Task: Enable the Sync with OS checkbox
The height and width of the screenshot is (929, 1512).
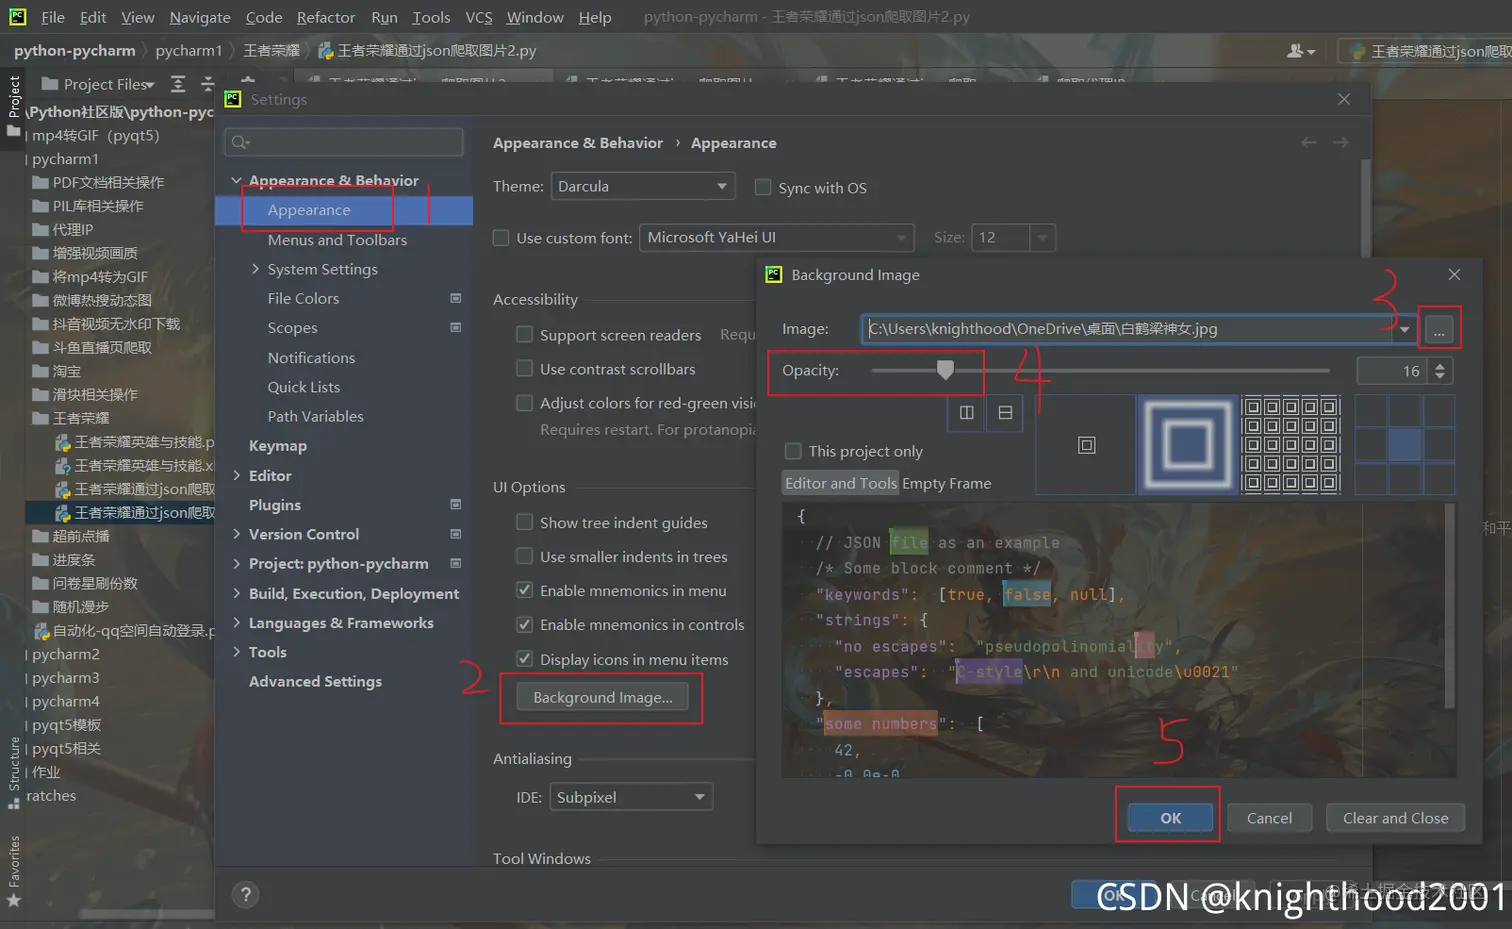Action: click(x=763, y=187)
